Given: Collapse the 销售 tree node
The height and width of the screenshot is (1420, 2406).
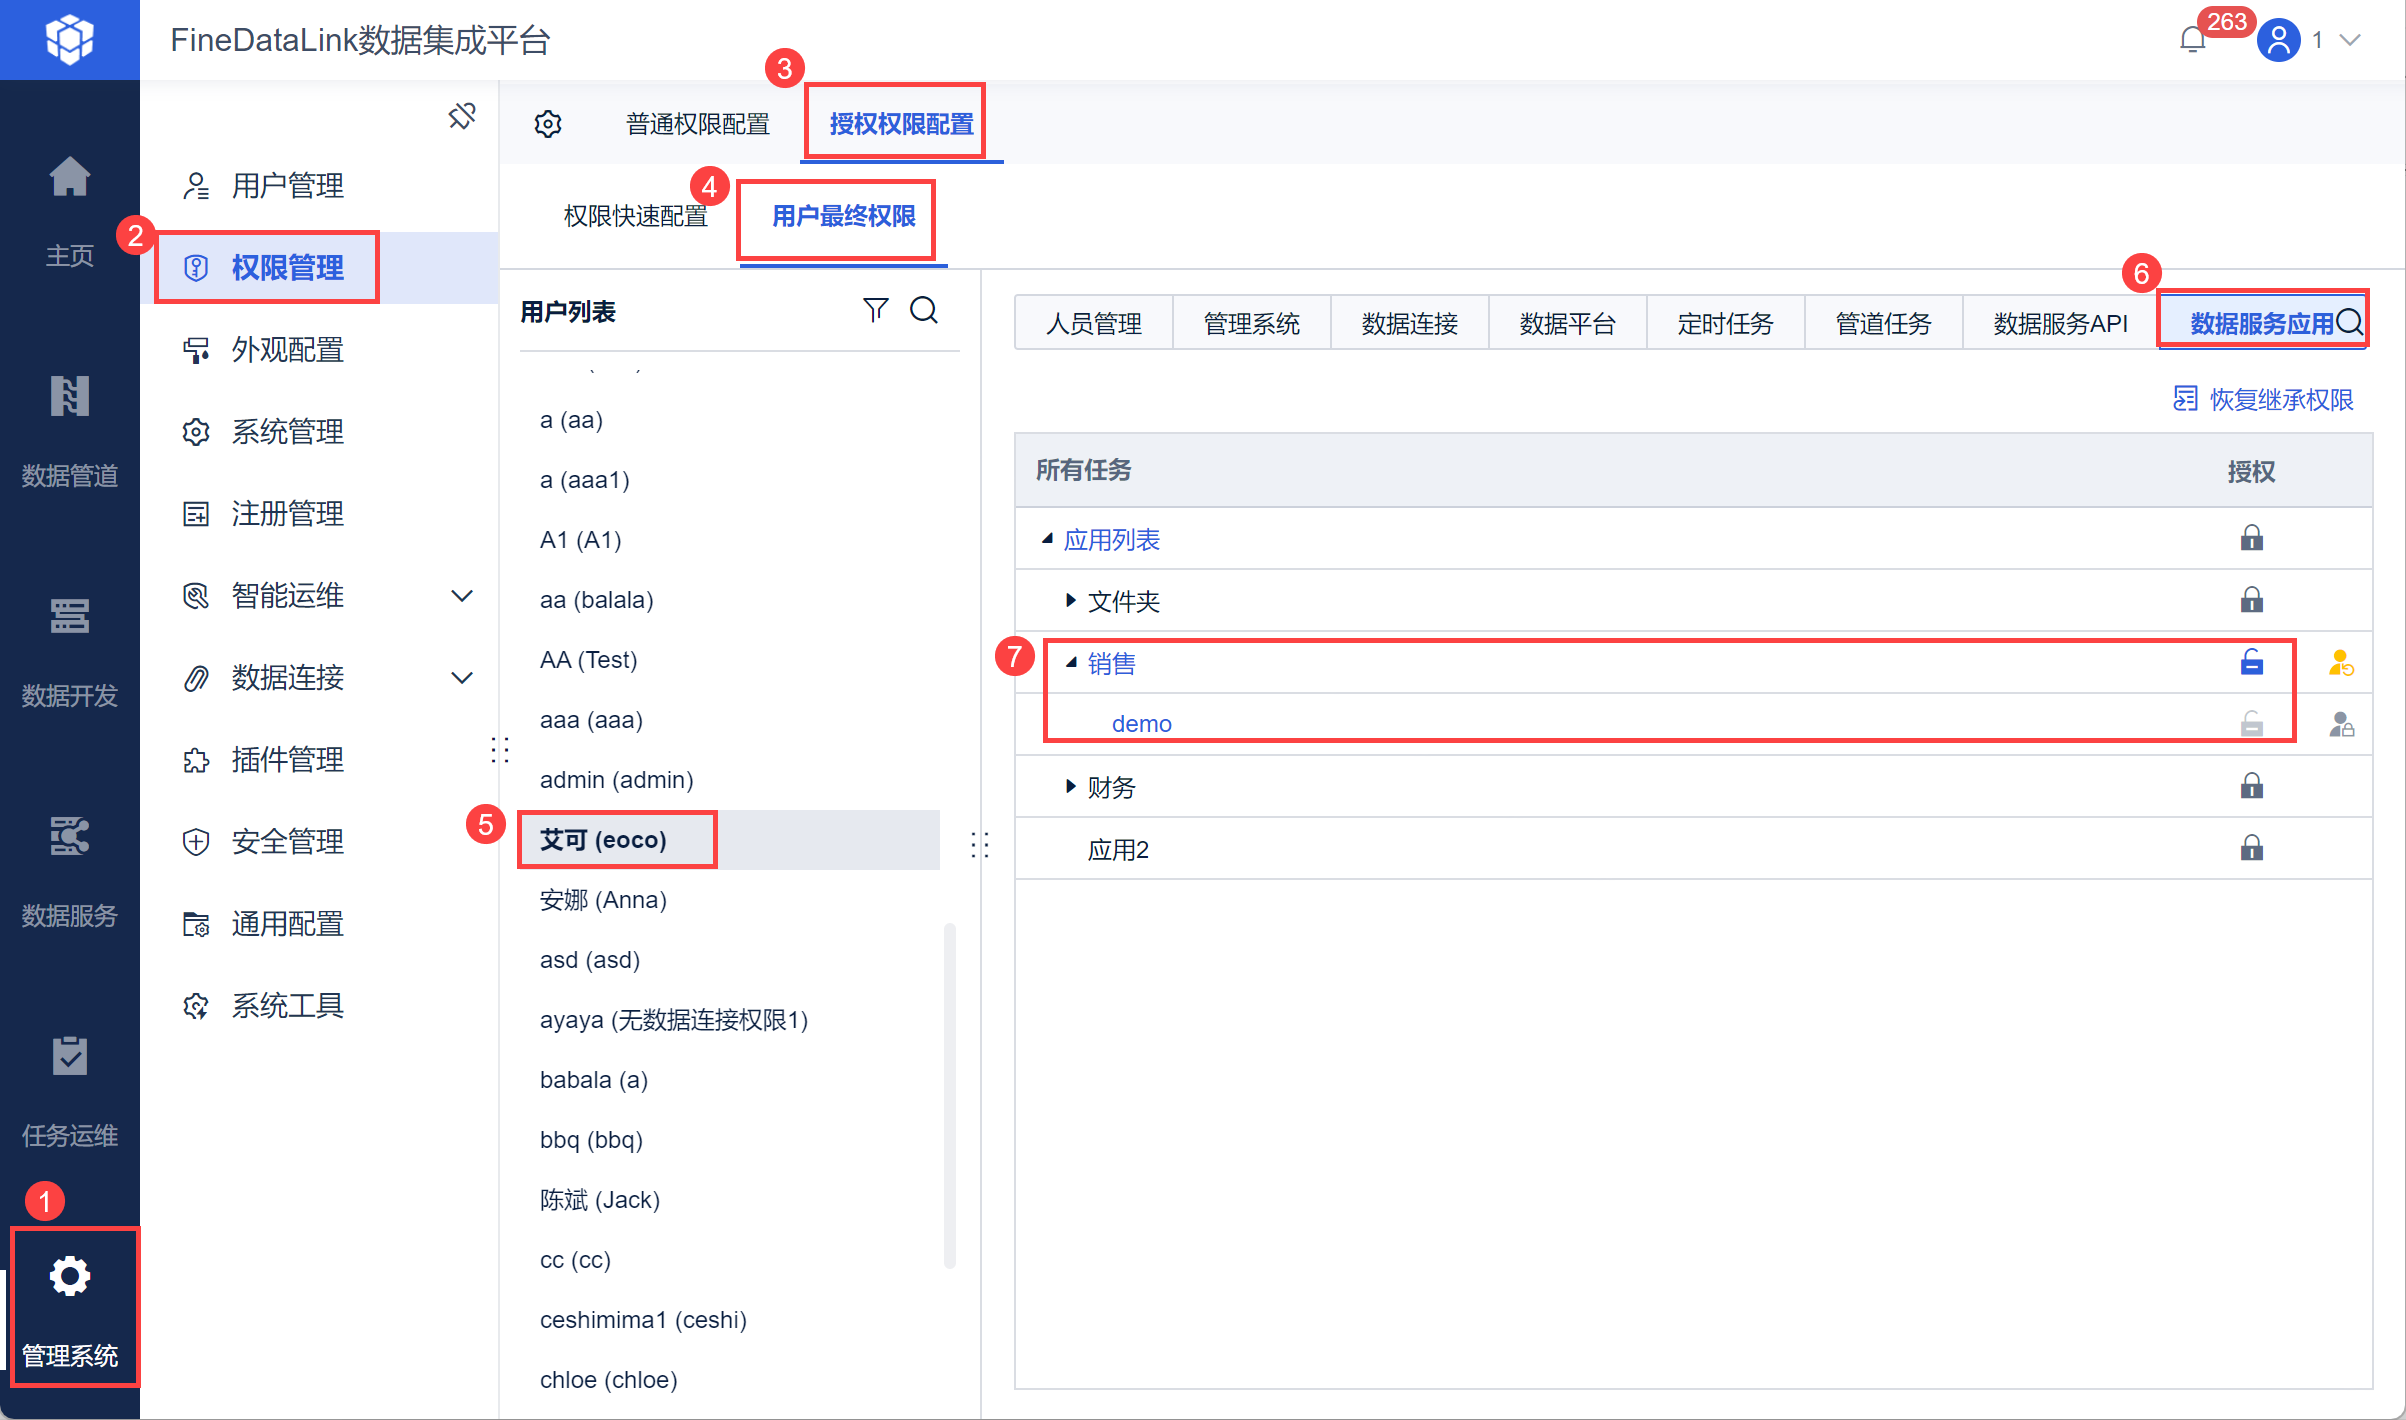Looking at the screenshot, I should 1070,663.
